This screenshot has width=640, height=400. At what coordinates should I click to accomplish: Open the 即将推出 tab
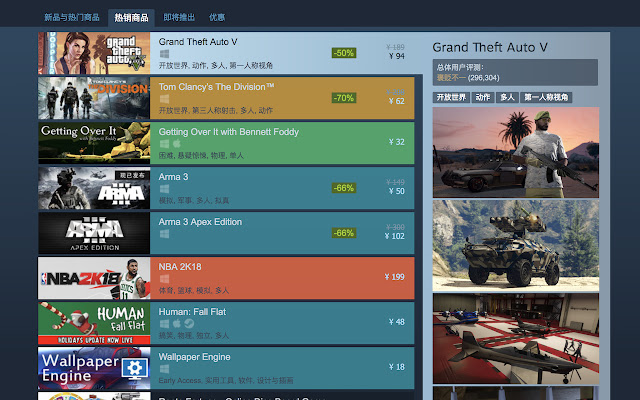coord(179,18)
